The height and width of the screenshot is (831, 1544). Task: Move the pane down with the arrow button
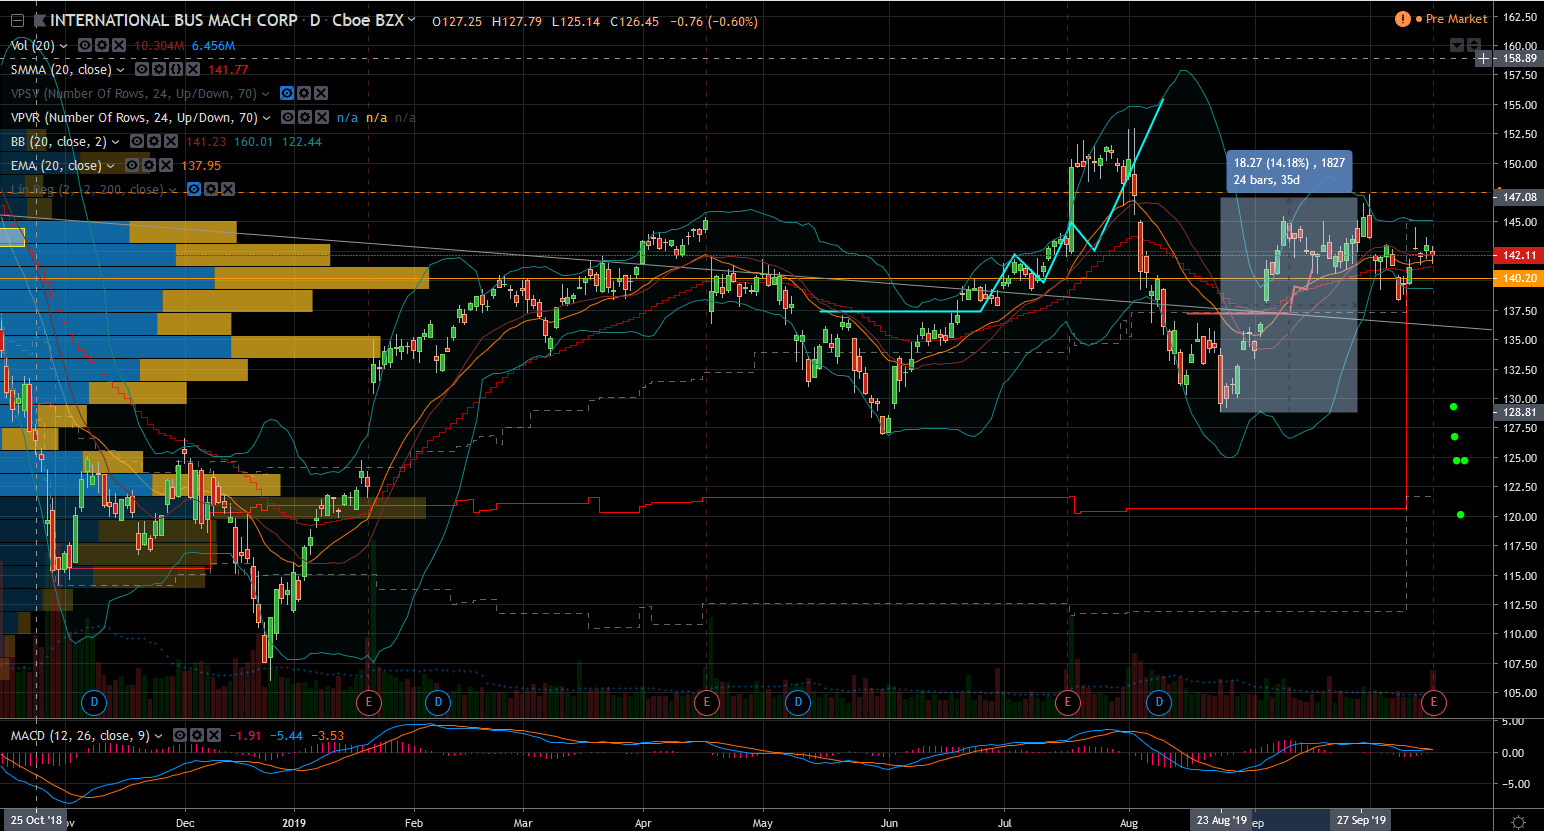coord(1457,45)
